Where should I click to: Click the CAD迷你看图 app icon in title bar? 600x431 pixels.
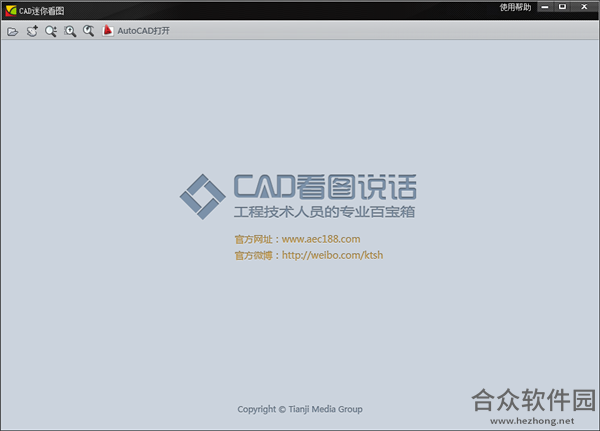[11, 11]
